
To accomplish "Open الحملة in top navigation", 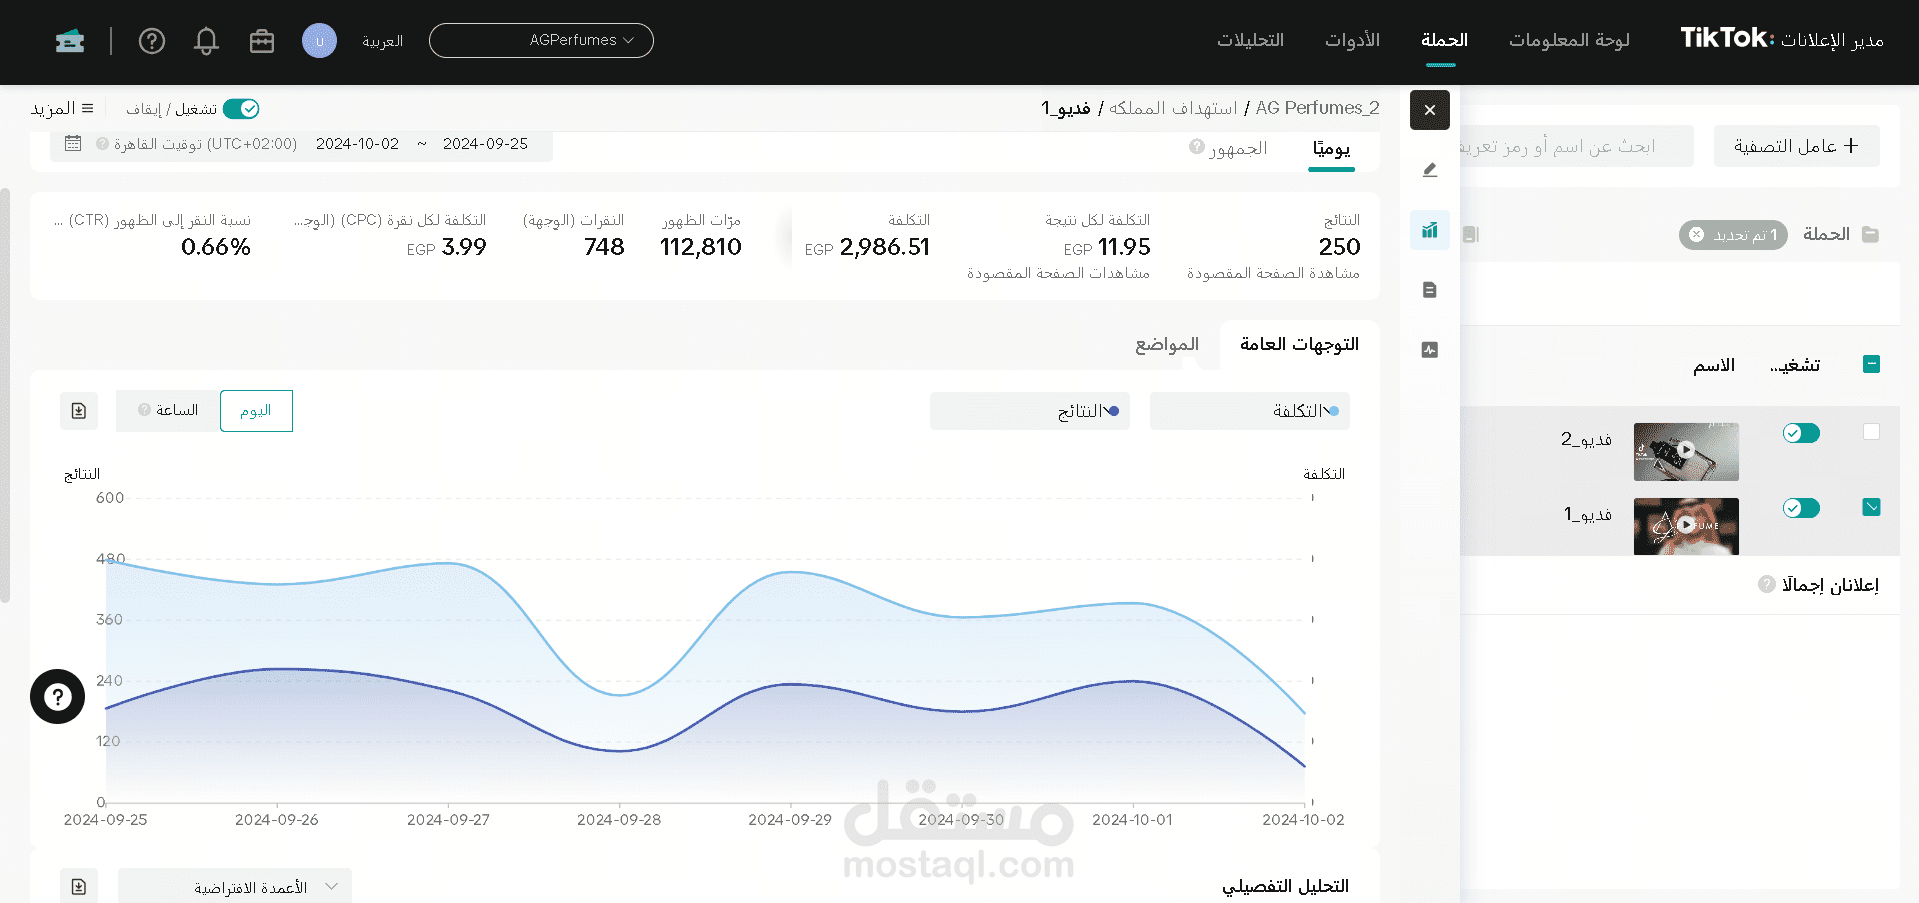I will [1444, 40].
